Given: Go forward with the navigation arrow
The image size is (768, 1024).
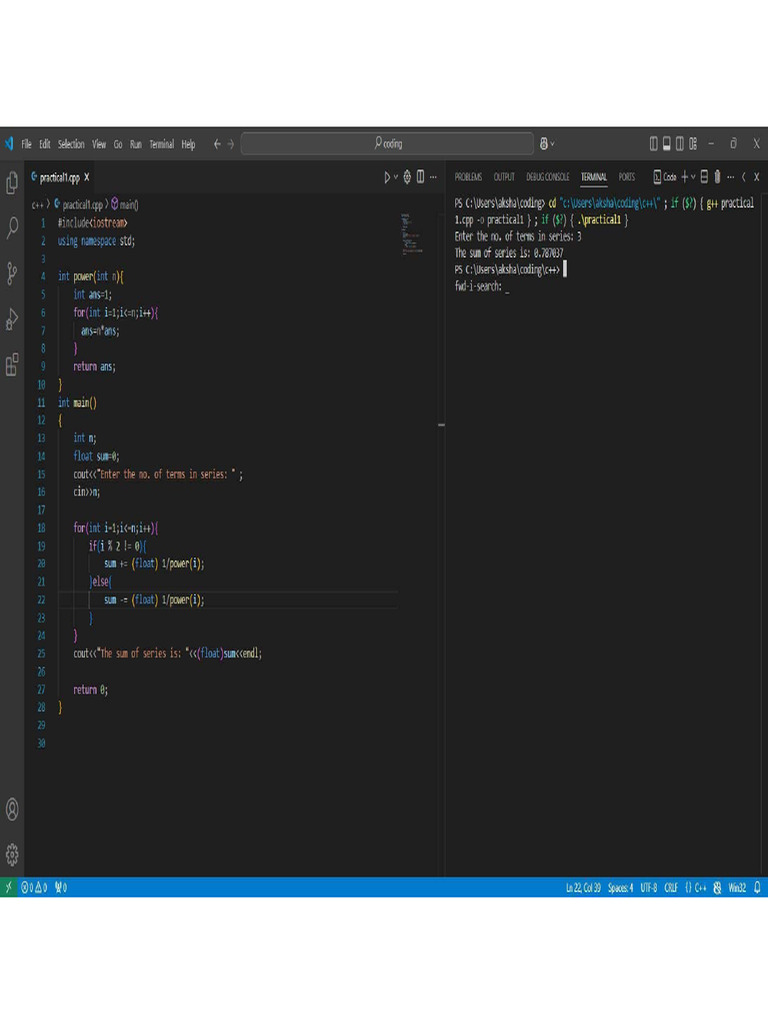Looking at the screenshot, I should pos(231,144).
